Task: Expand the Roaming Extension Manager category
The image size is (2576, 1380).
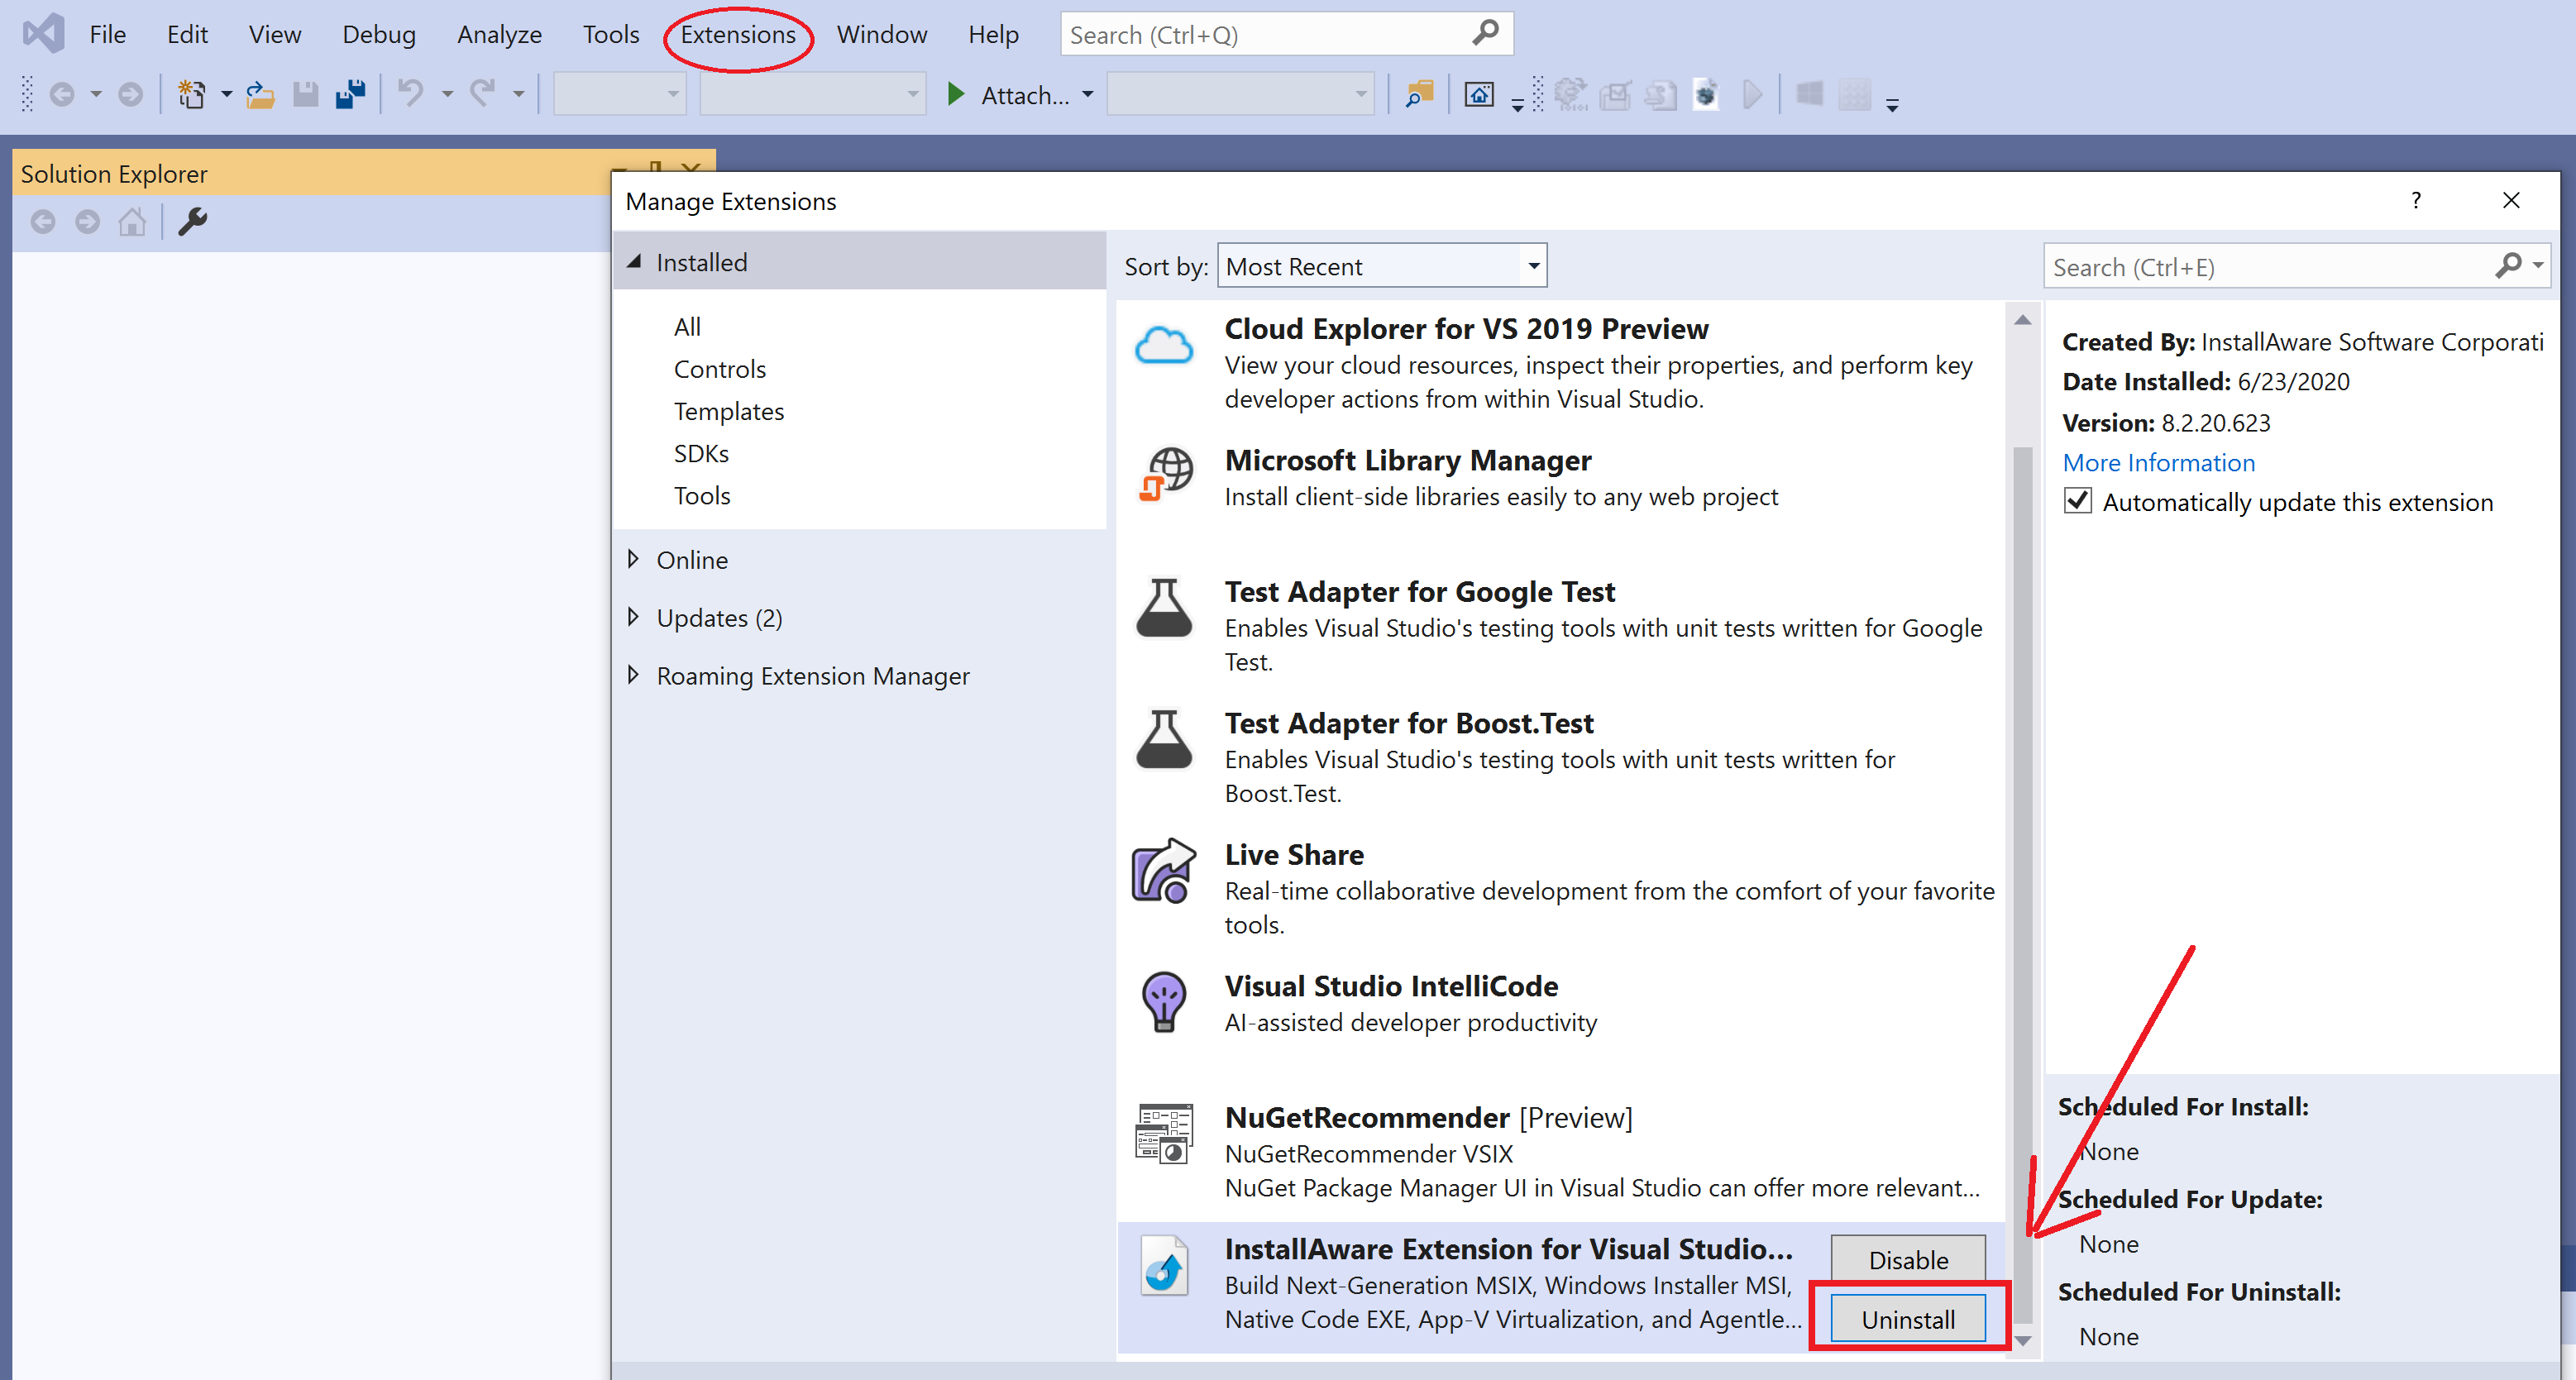Action: (x=633, y=675)
